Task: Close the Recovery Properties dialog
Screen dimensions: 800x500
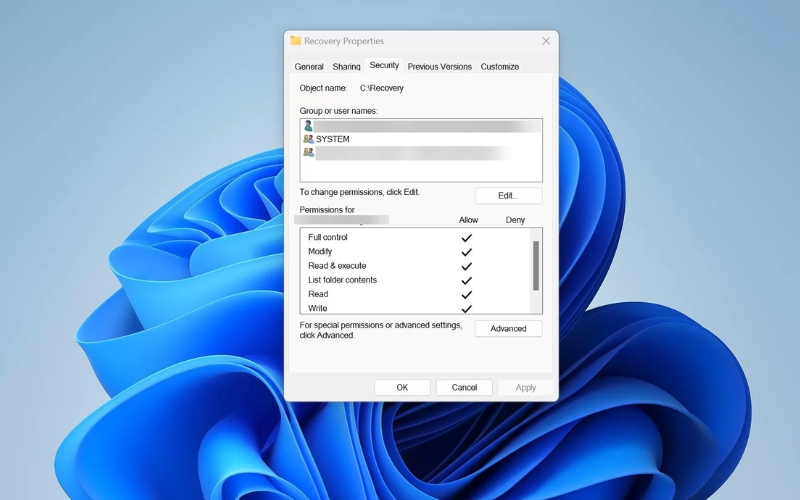Action: (x=546, y=41)
